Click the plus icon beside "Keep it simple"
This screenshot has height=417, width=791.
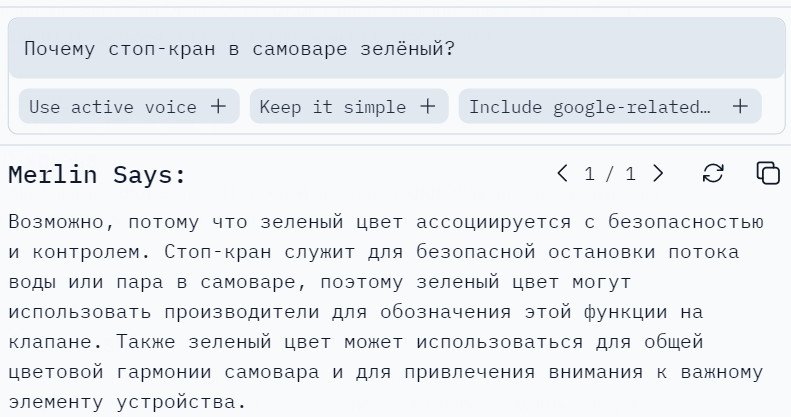(x=428, y=106)
